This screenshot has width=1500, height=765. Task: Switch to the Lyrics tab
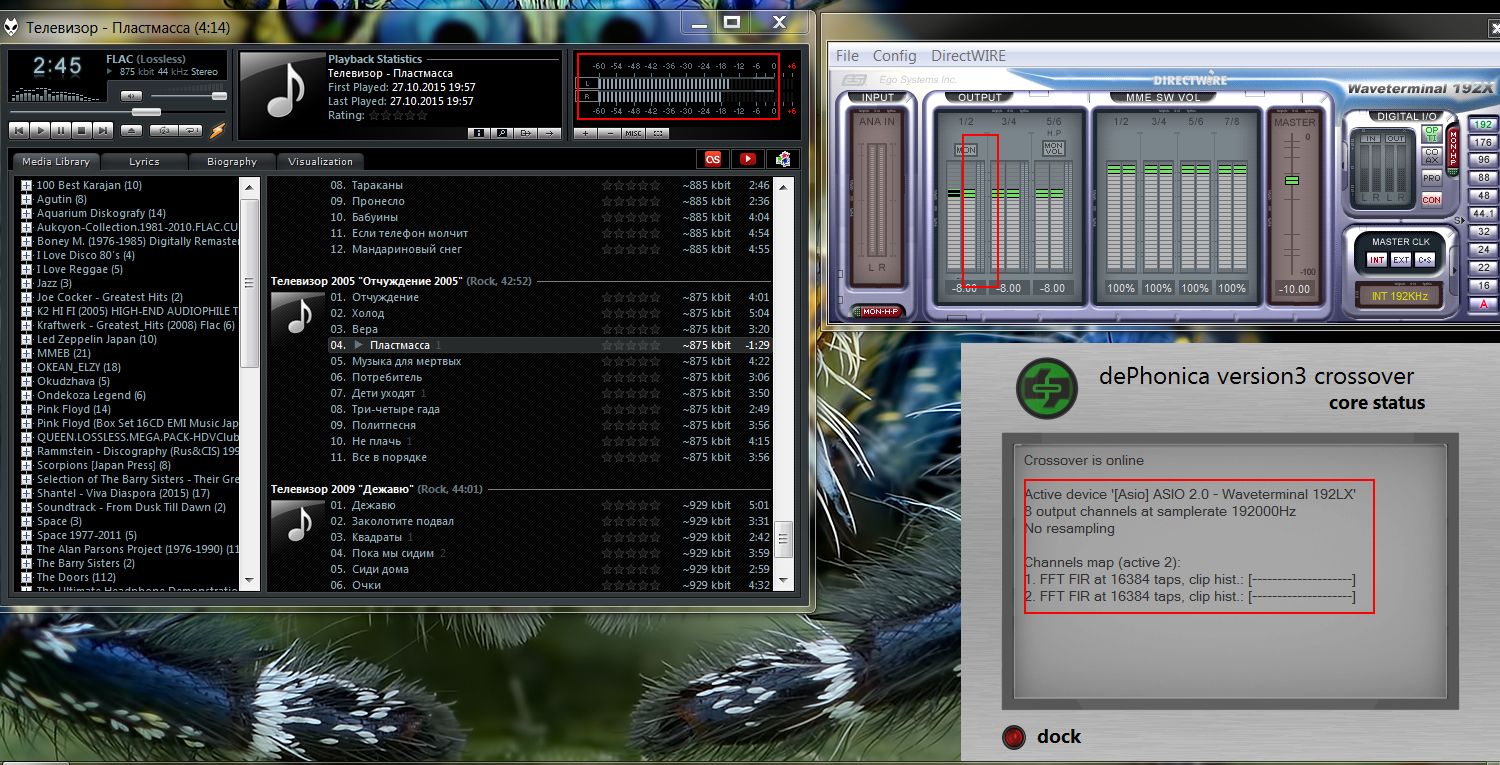click(144, 161)
